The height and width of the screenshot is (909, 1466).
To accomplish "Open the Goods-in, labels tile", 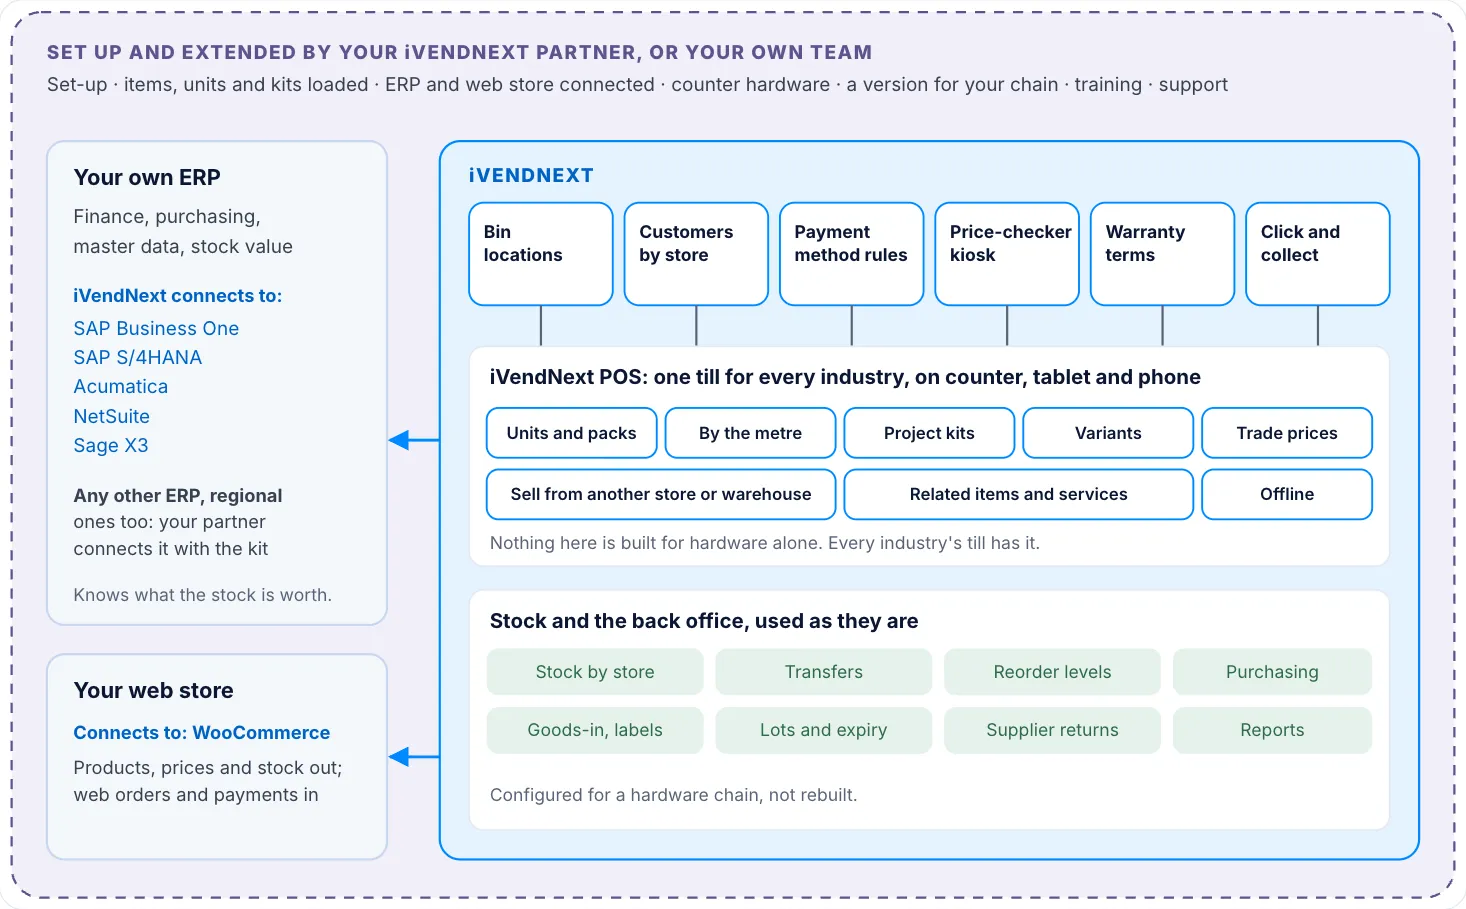I will tap(595, 730).
